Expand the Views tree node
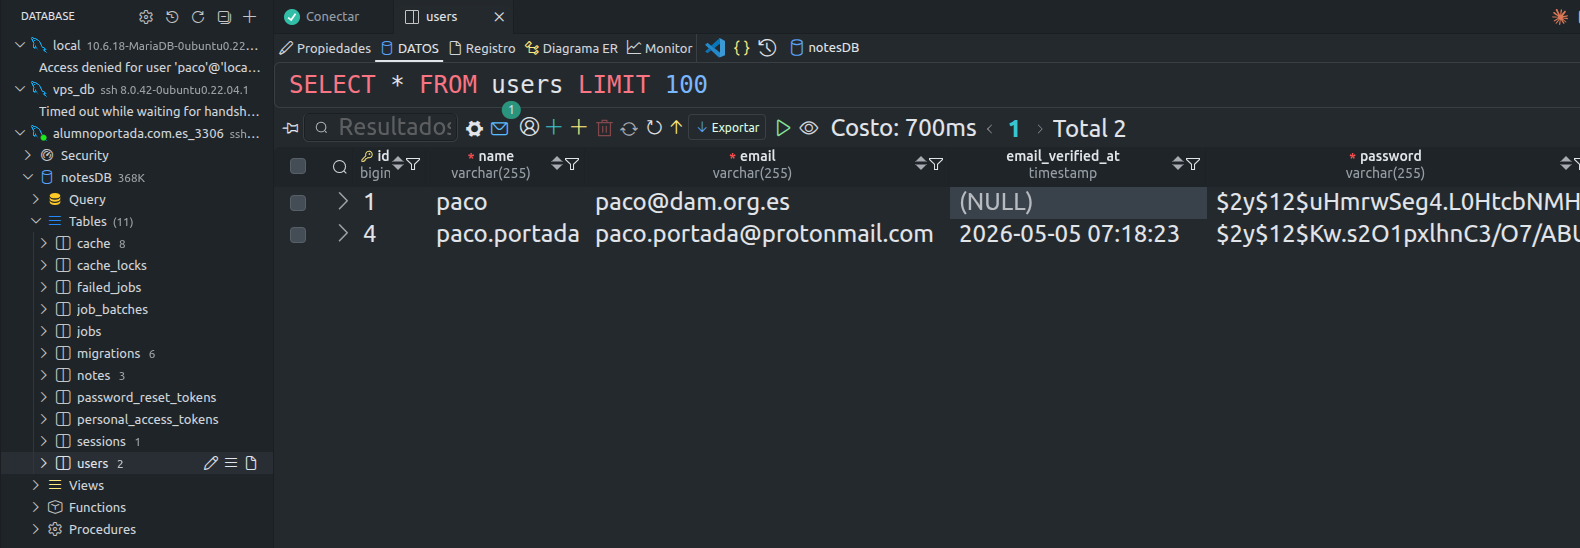Image resolution: width=1580 pixels, height=548 pixels. 36,485
